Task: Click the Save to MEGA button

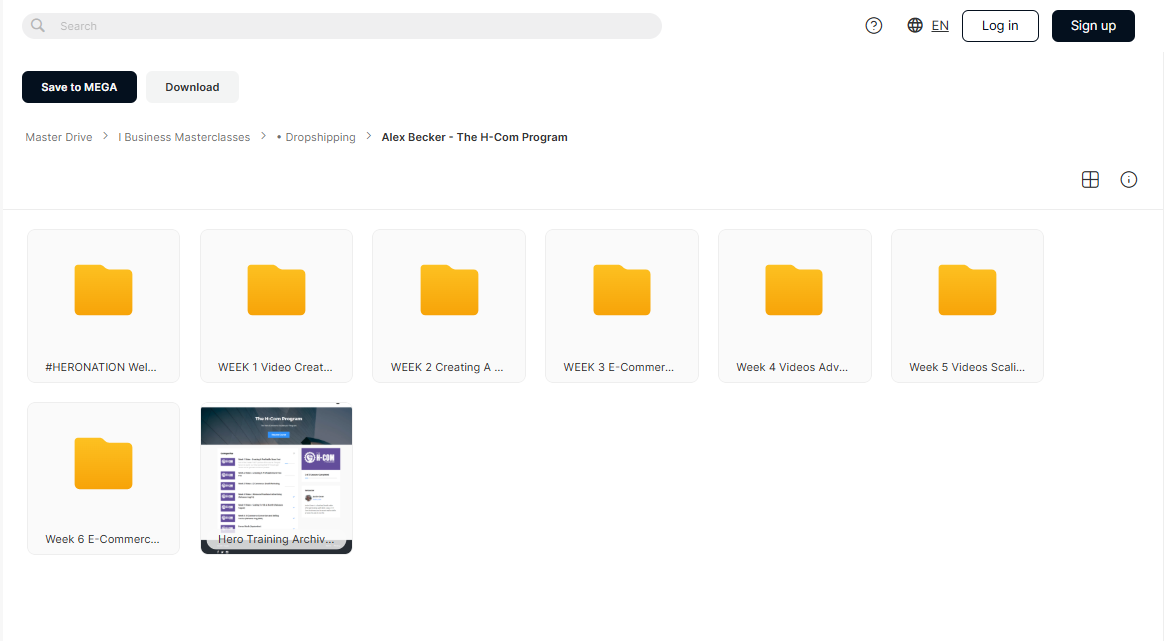Action: click(x=79, y=87)
